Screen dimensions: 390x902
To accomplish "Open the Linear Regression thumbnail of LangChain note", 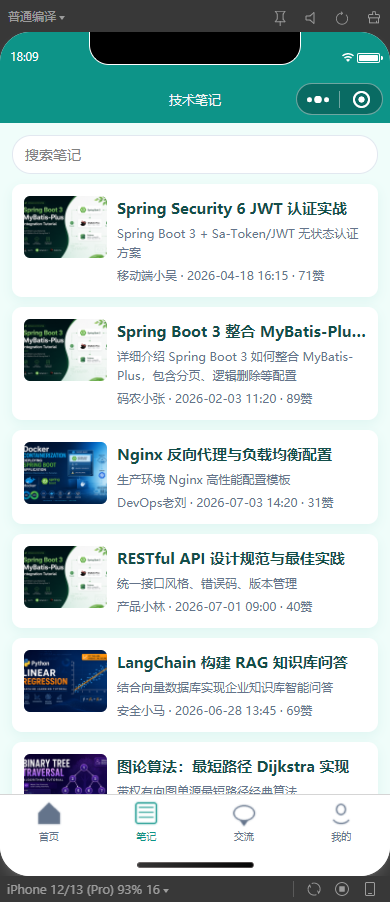I will 66,681.
